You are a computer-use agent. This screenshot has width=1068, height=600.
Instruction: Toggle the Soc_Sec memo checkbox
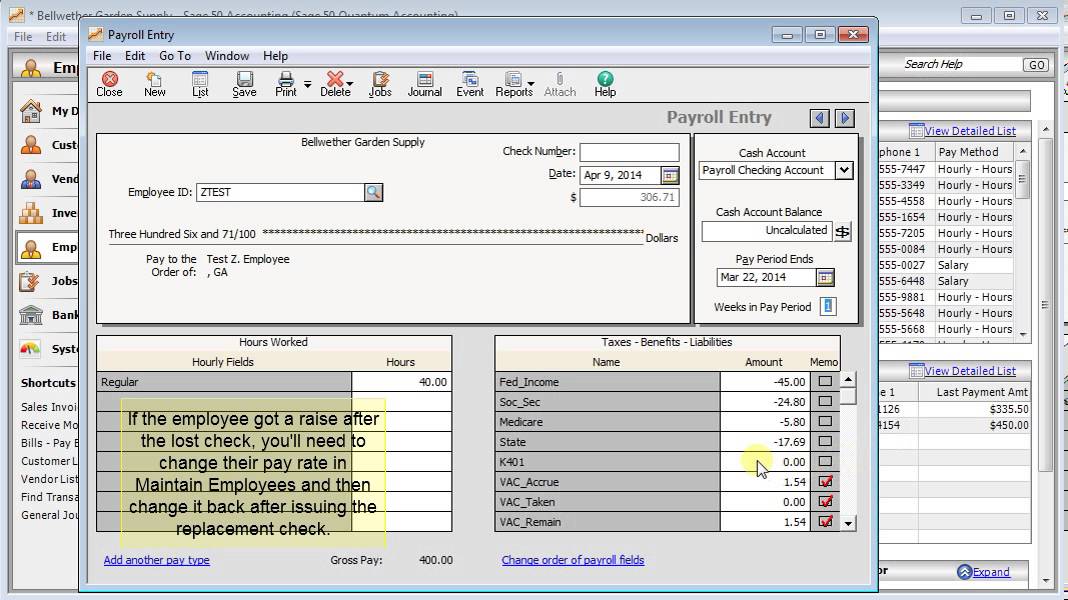(825, 401)
